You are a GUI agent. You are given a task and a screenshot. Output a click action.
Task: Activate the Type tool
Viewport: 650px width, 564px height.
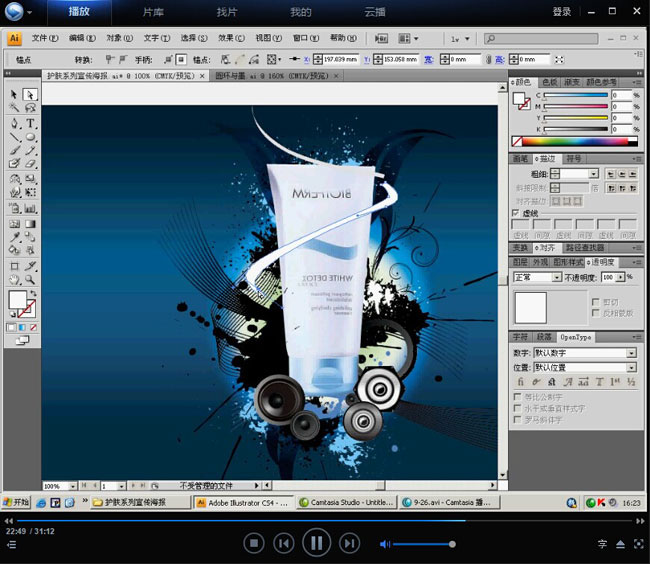point(30,123)
